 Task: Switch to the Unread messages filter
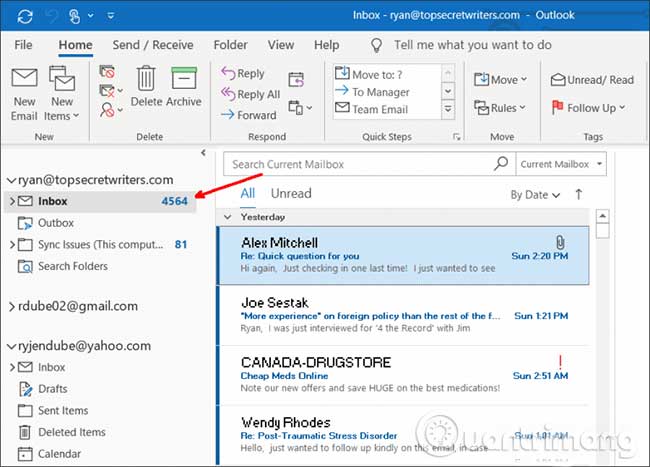pyautogui.click(x=291, y=193)
